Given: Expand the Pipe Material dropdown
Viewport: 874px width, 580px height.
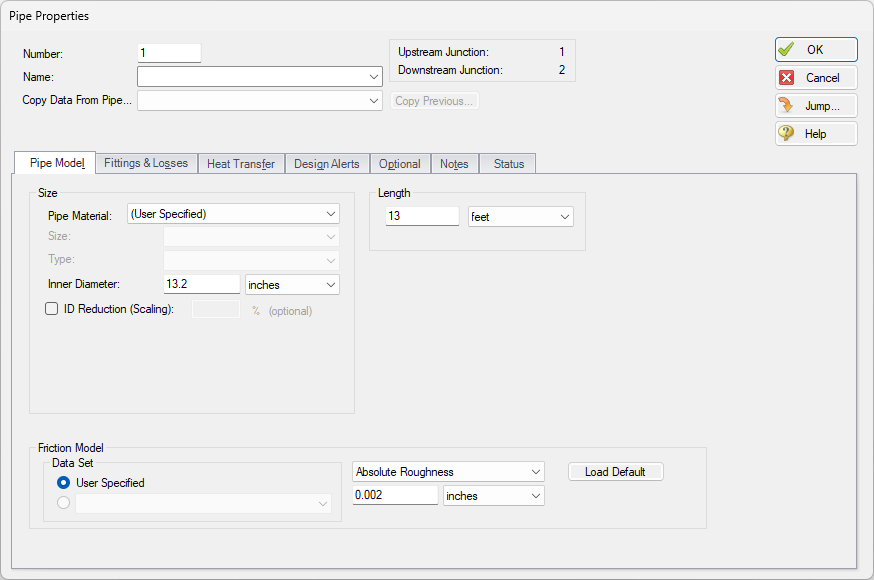Looking at the screenshot, I should pyautogui.click(x=234, y=214).
